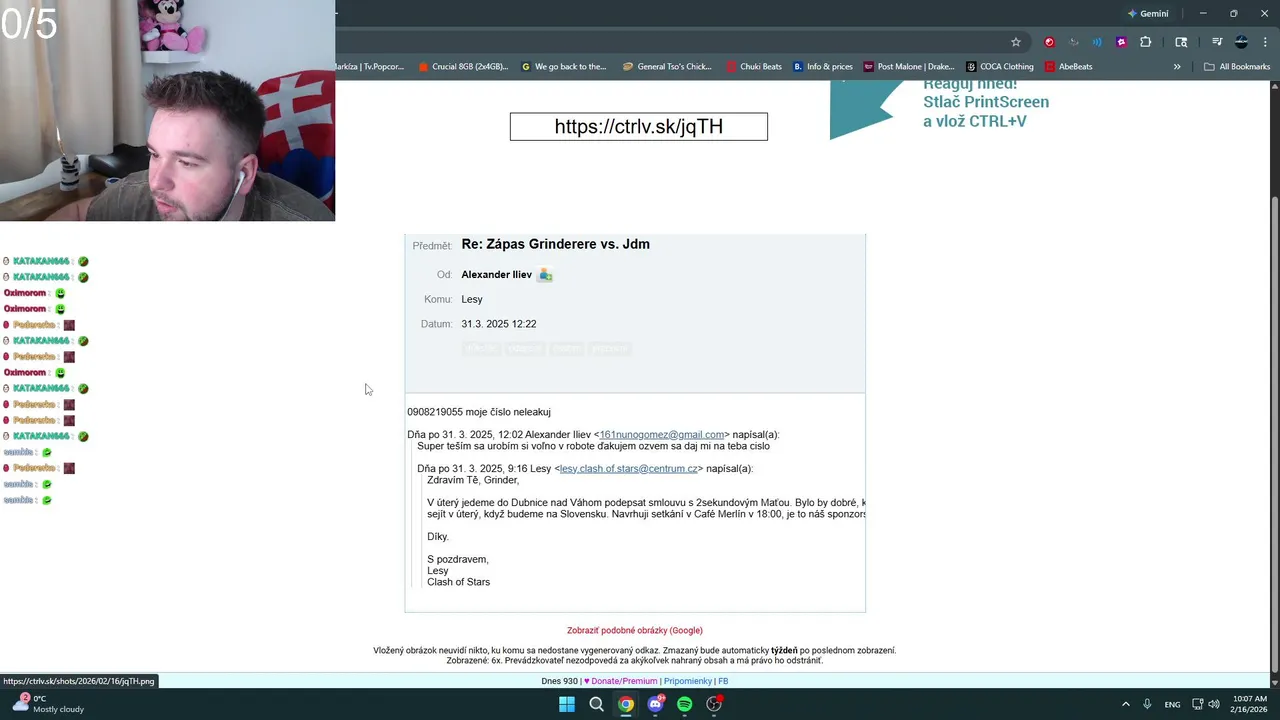Open the 'We go back to the...' bookmark

tap(564, 67)
